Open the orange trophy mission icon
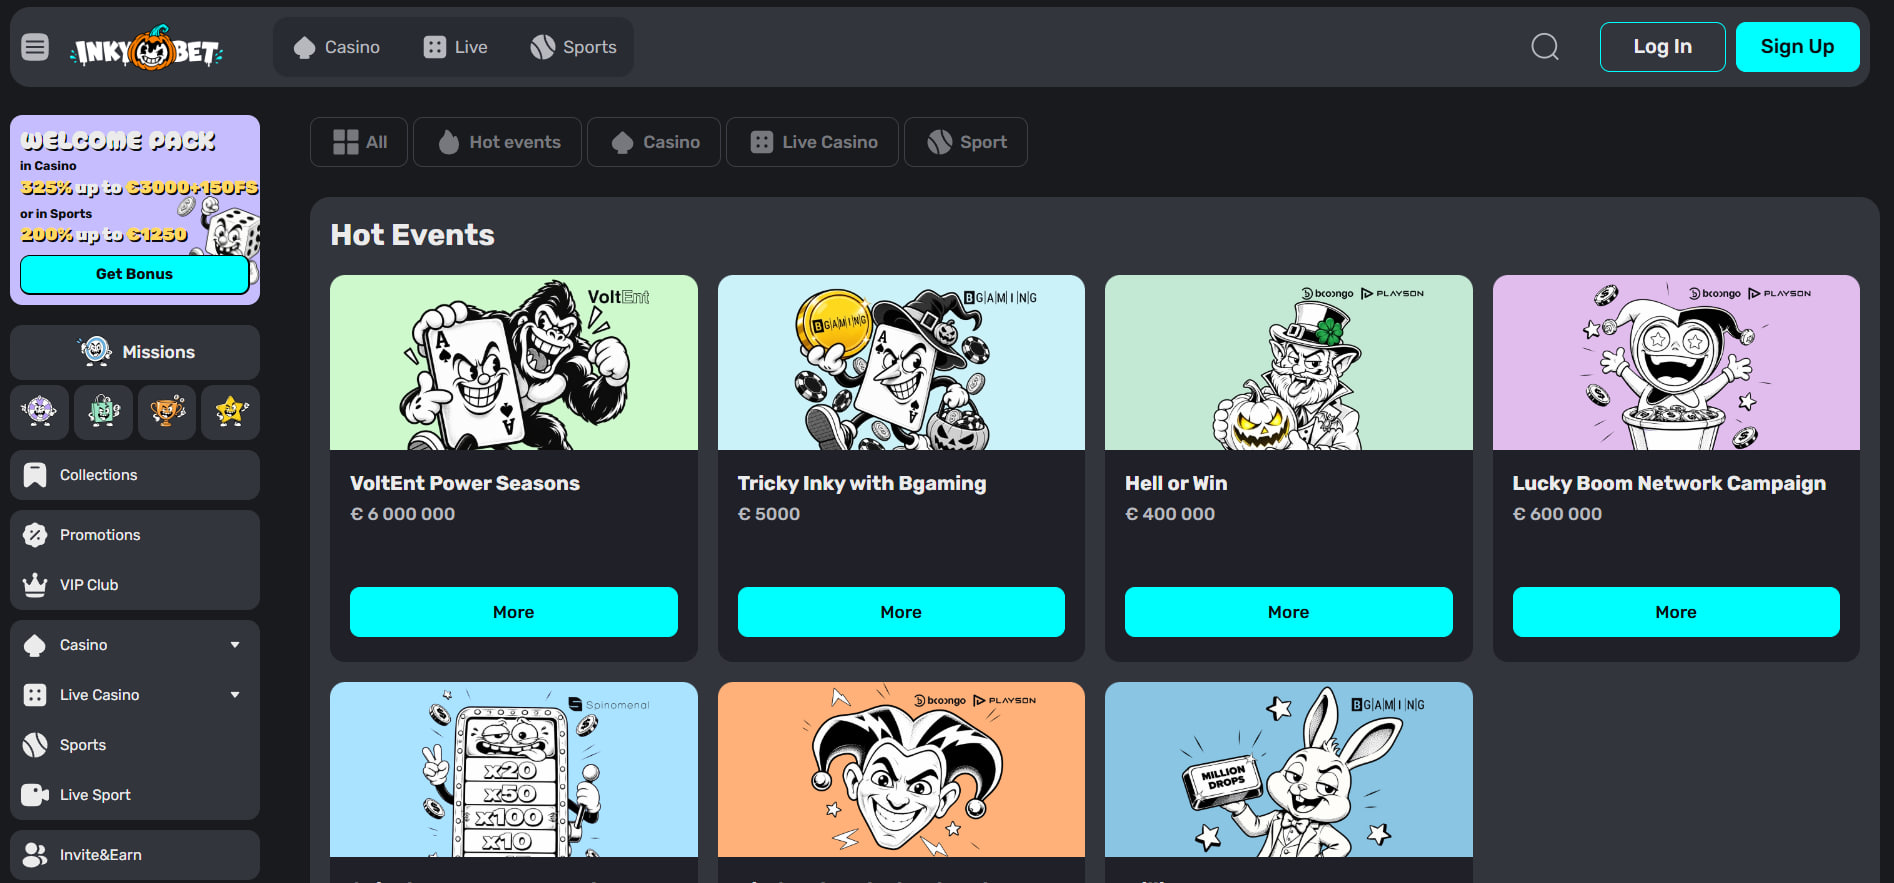1894x883 pixels. [167, 411]
